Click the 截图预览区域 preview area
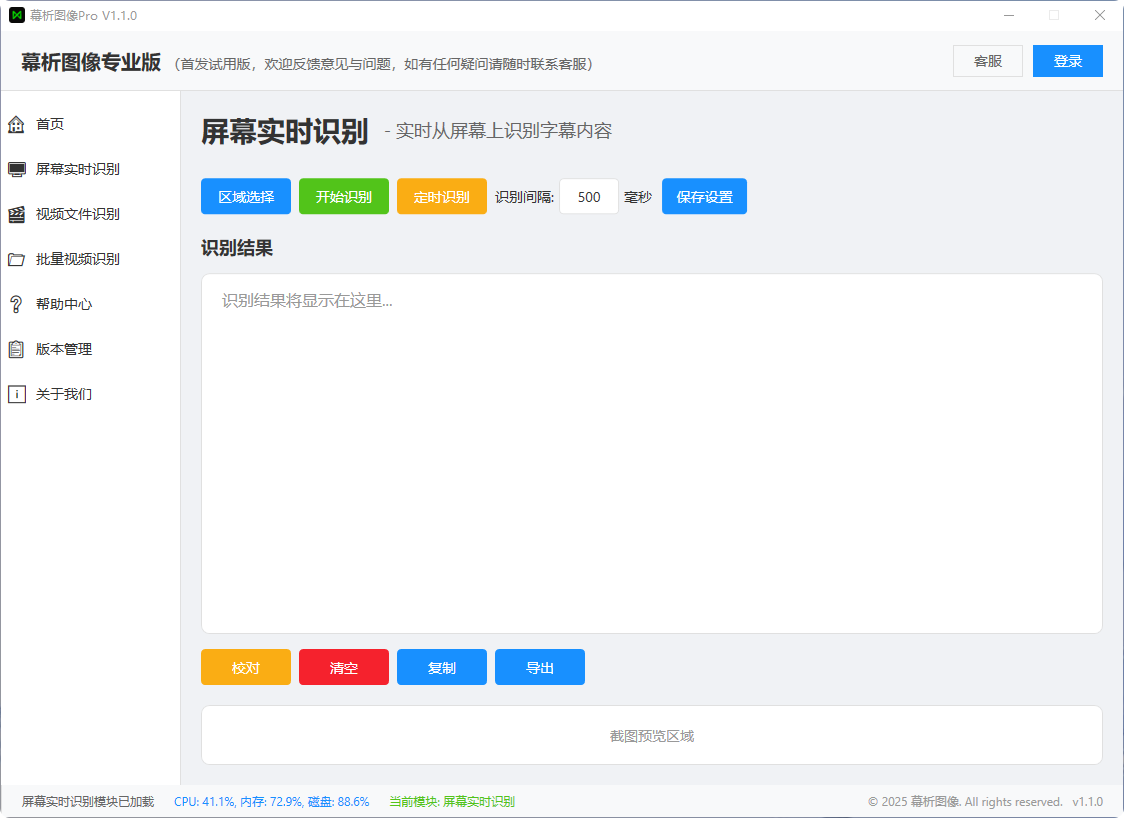 pos(652,735)
